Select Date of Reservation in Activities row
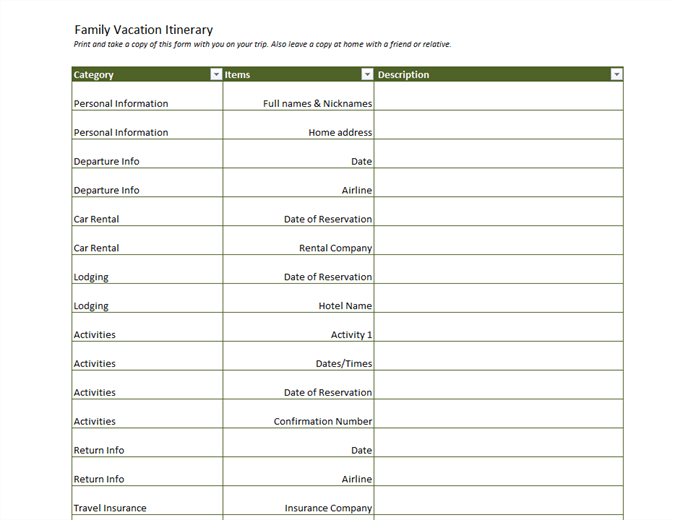Viewport: 675px width, 520px height. tap(298, 385)
